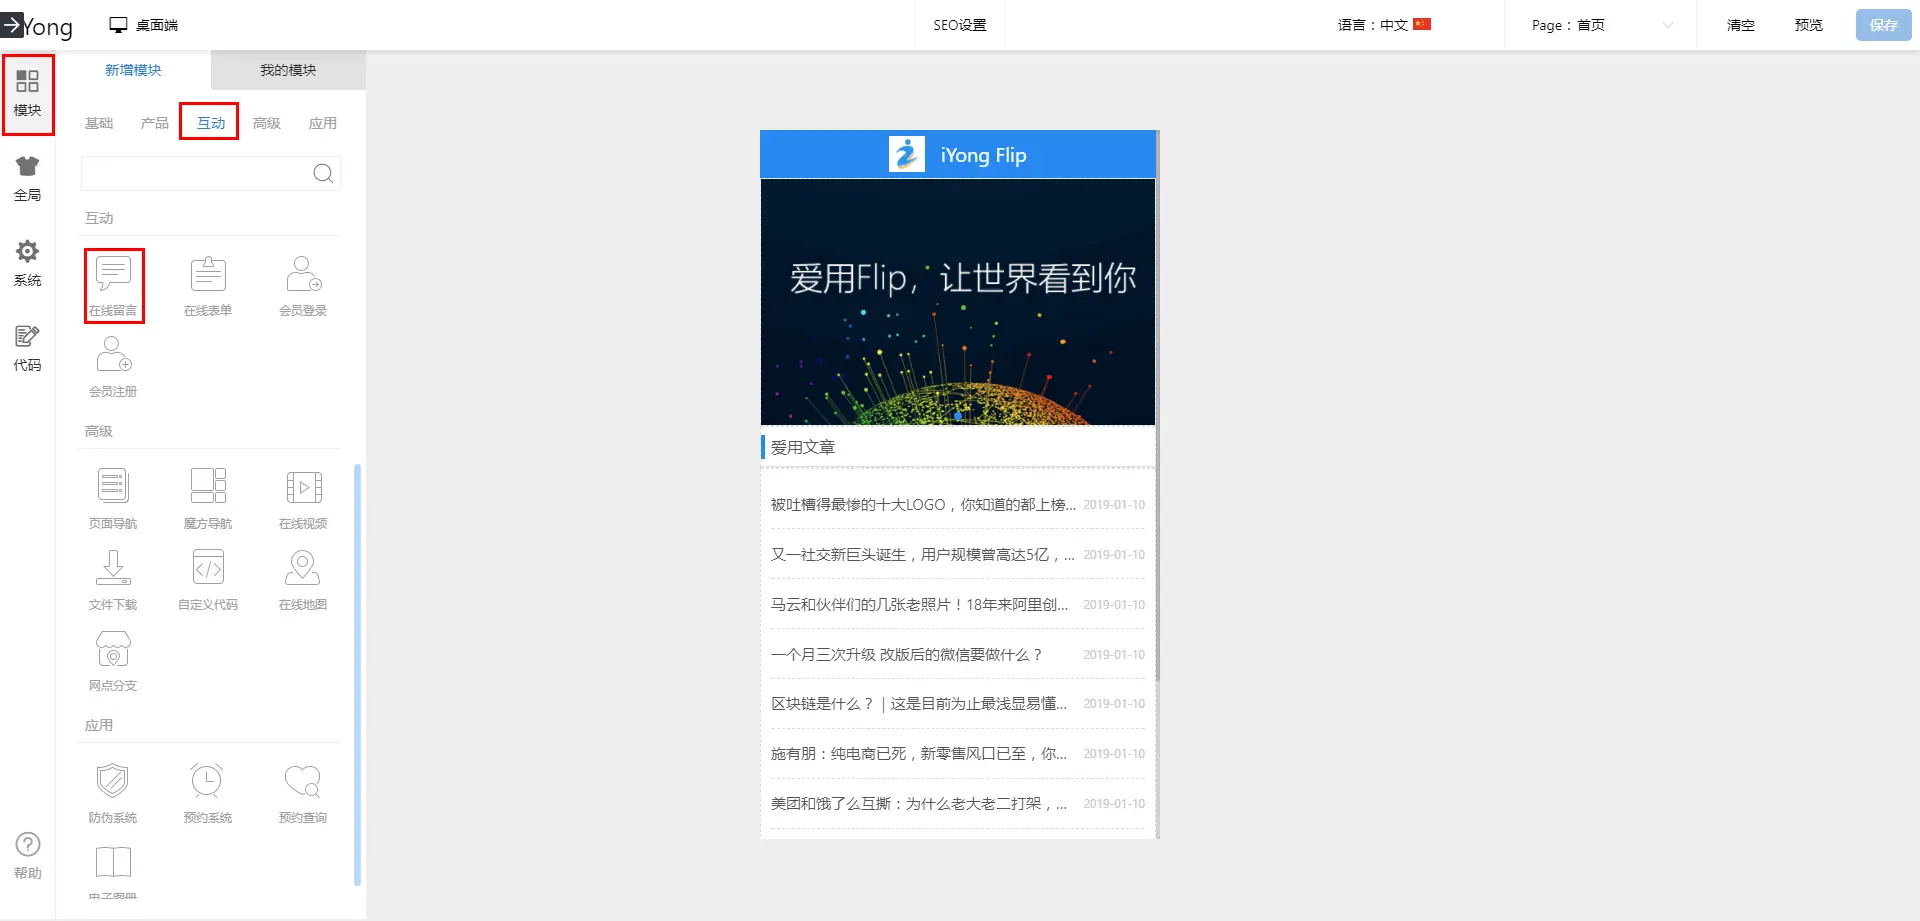Select the 在线地图 module icon
Viewport: 1920px width, 921px height.
coord(303,569)
